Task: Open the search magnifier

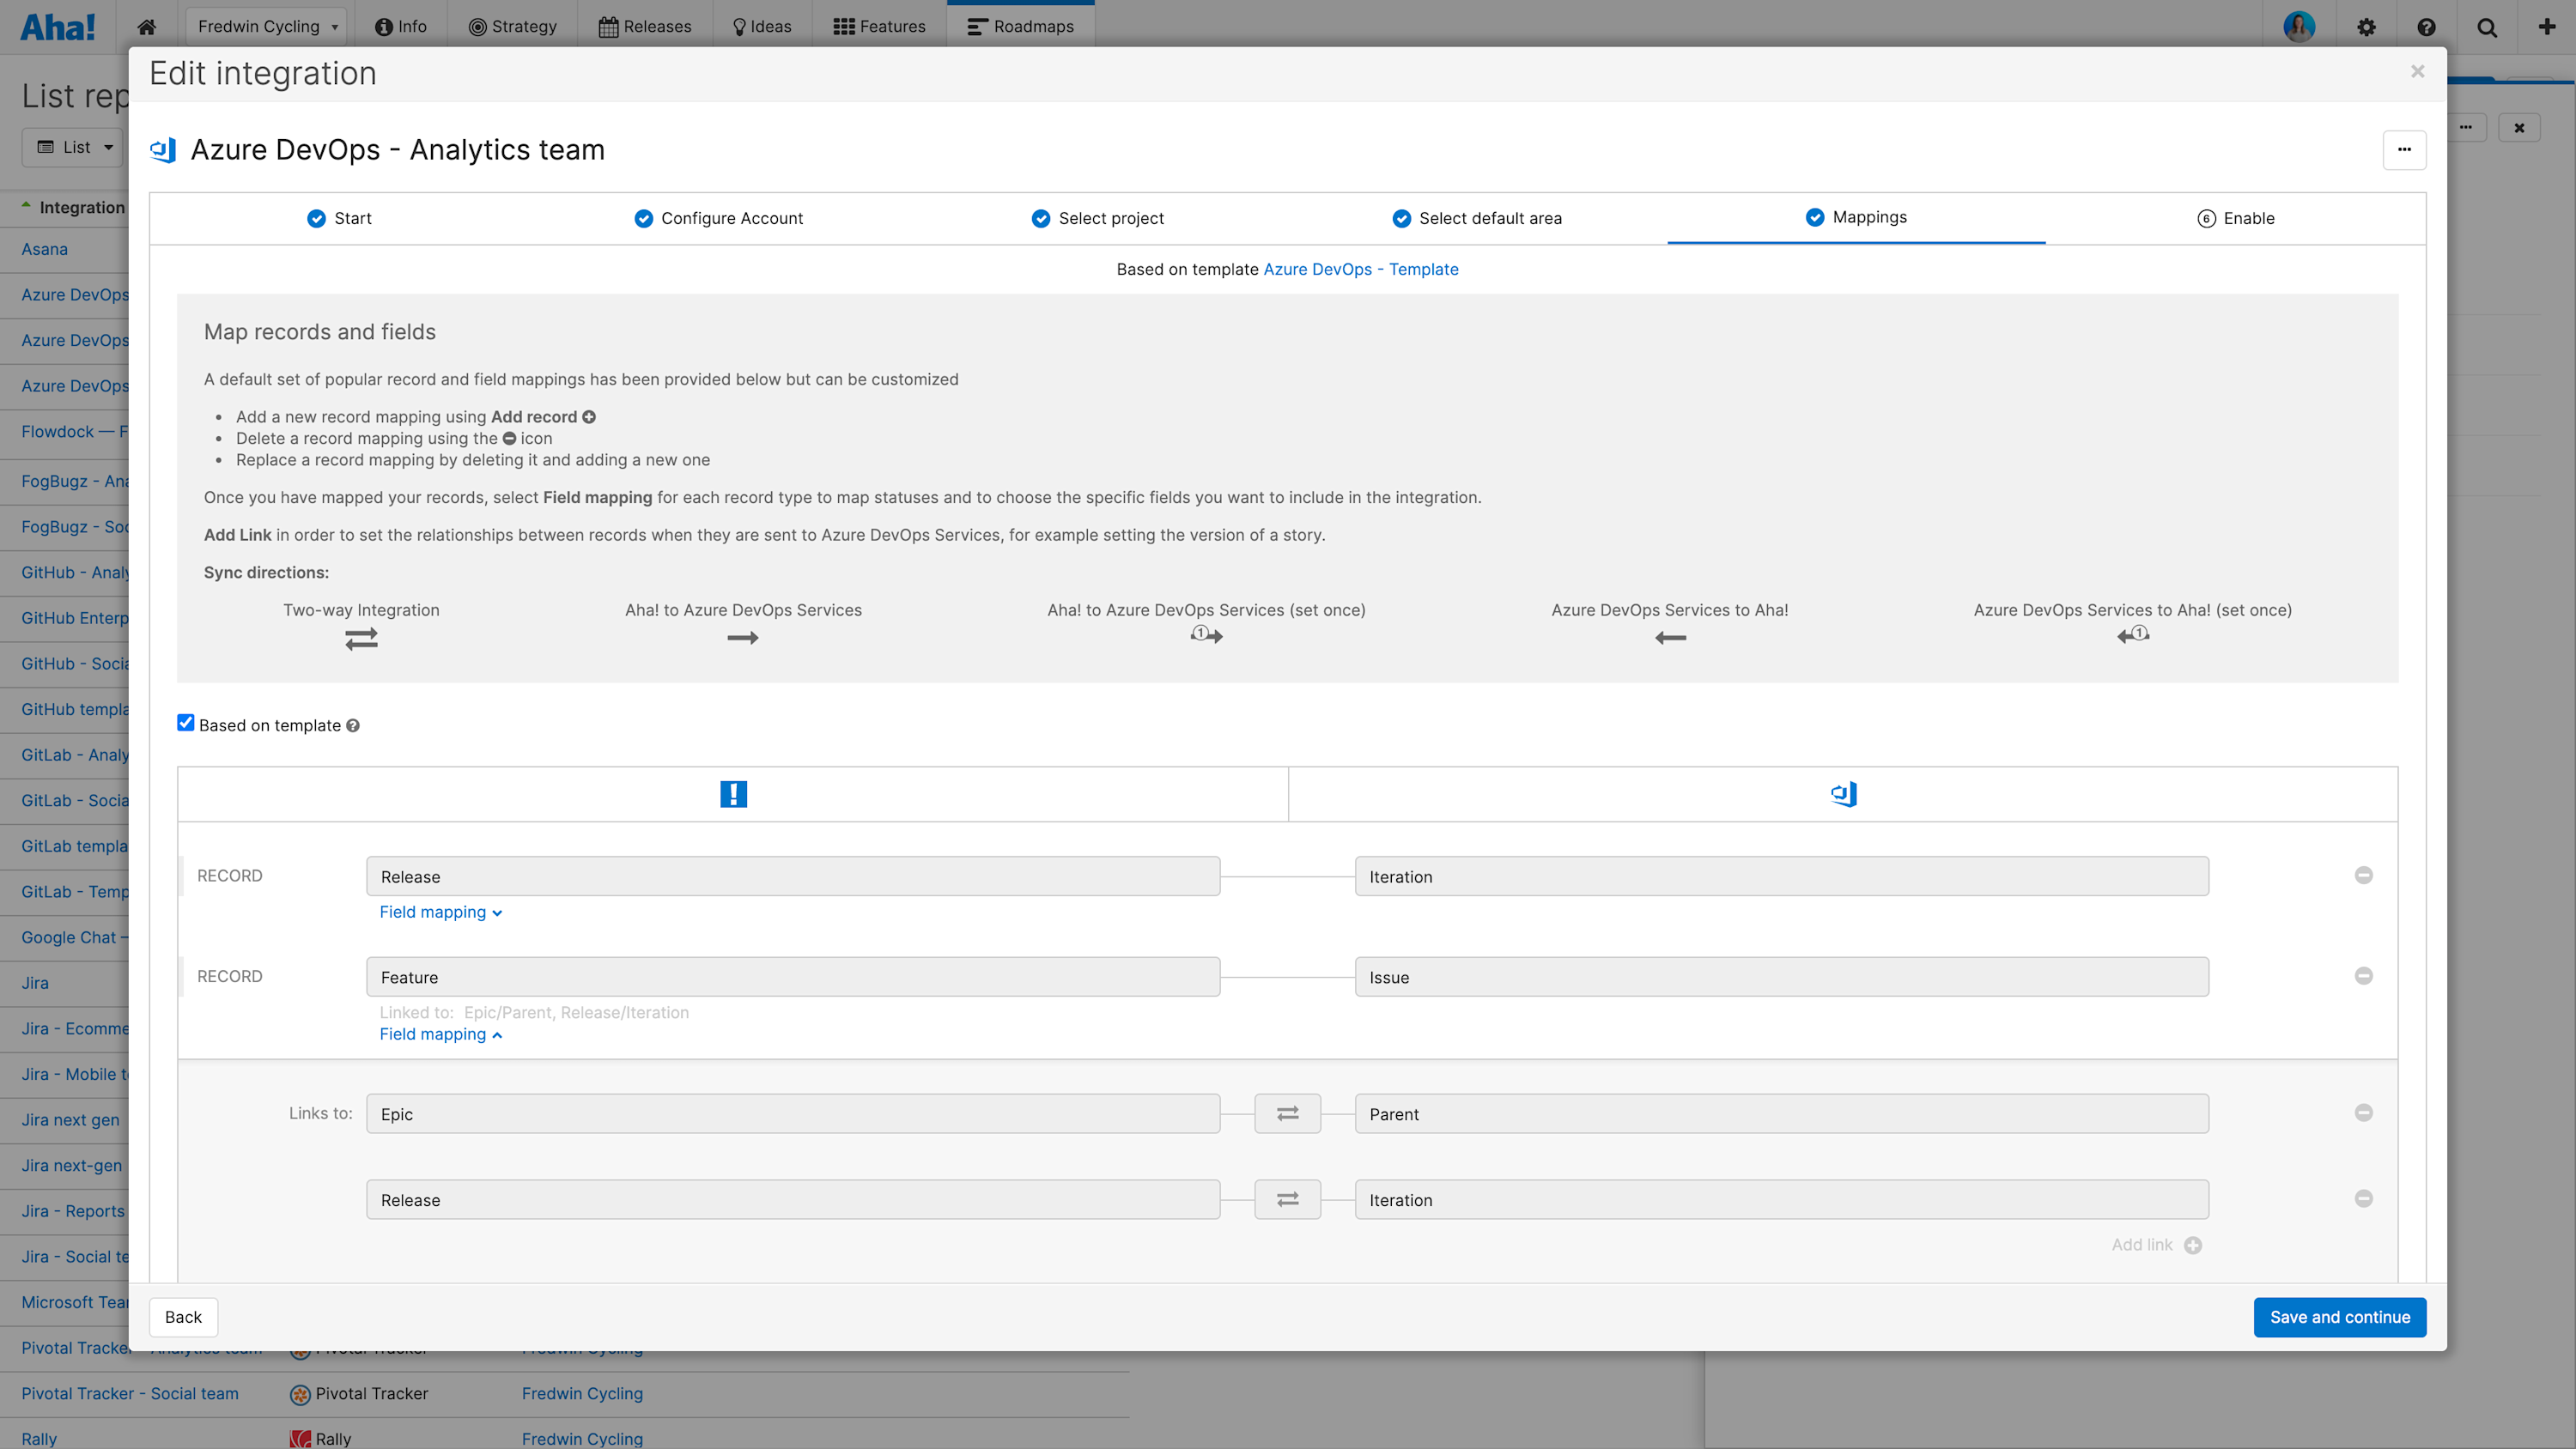Action: click(x=2487, y=26)
